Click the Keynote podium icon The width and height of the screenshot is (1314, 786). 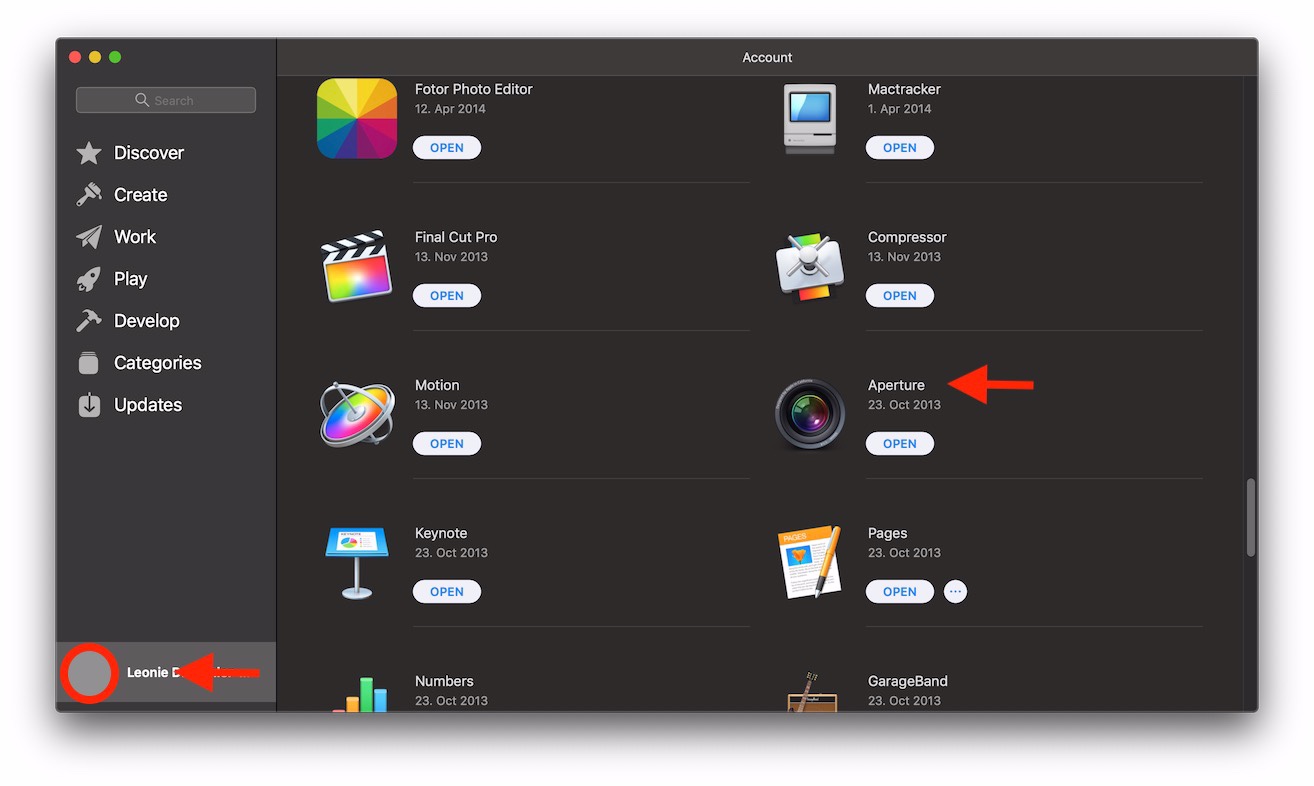point(357,562)
